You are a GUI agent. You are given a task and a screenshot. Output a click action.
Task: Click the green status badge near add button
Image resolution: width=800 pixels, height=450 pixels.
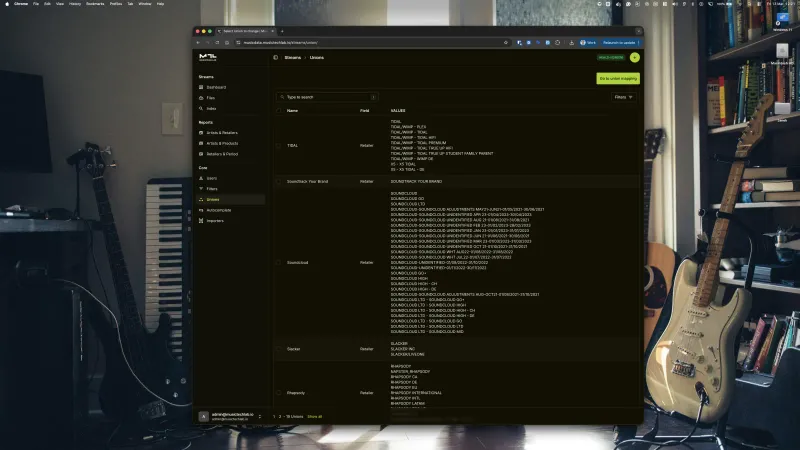tap(611, 58)
